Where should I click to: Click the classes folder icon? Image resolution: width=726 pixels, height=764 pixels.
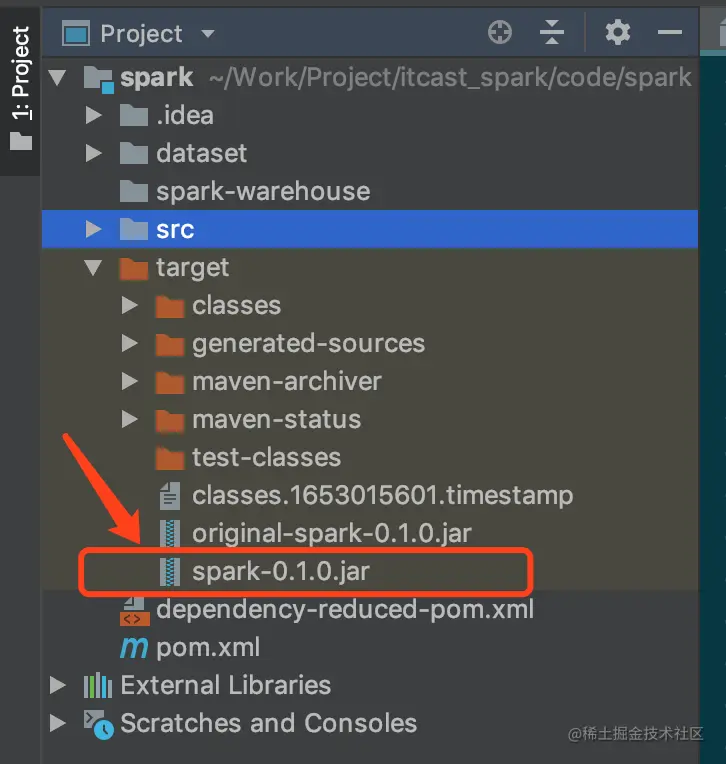(x=170, y=306)
